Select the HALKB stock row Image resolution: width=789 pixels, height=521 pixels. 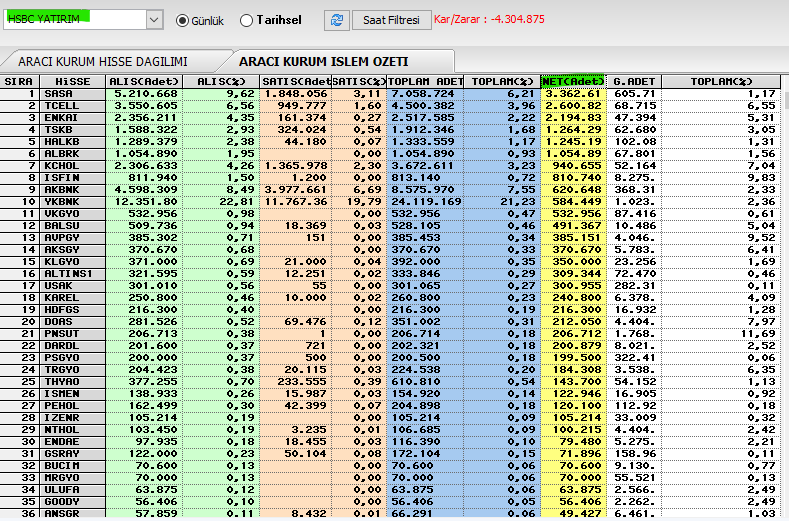pos(390,142)
